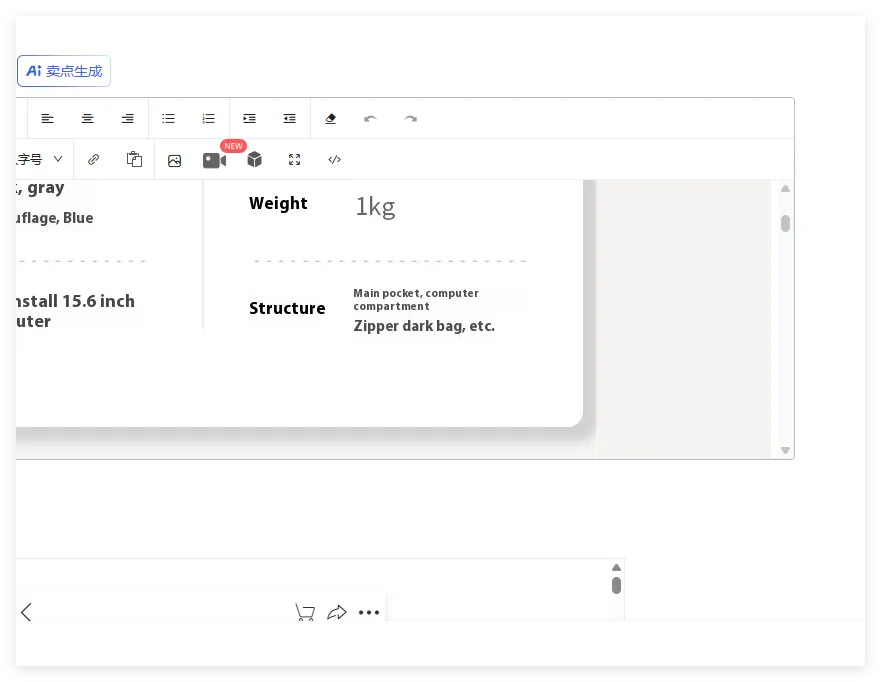
Task: Click preview panel scrollbar up arrow
Action: pos(616,567)
